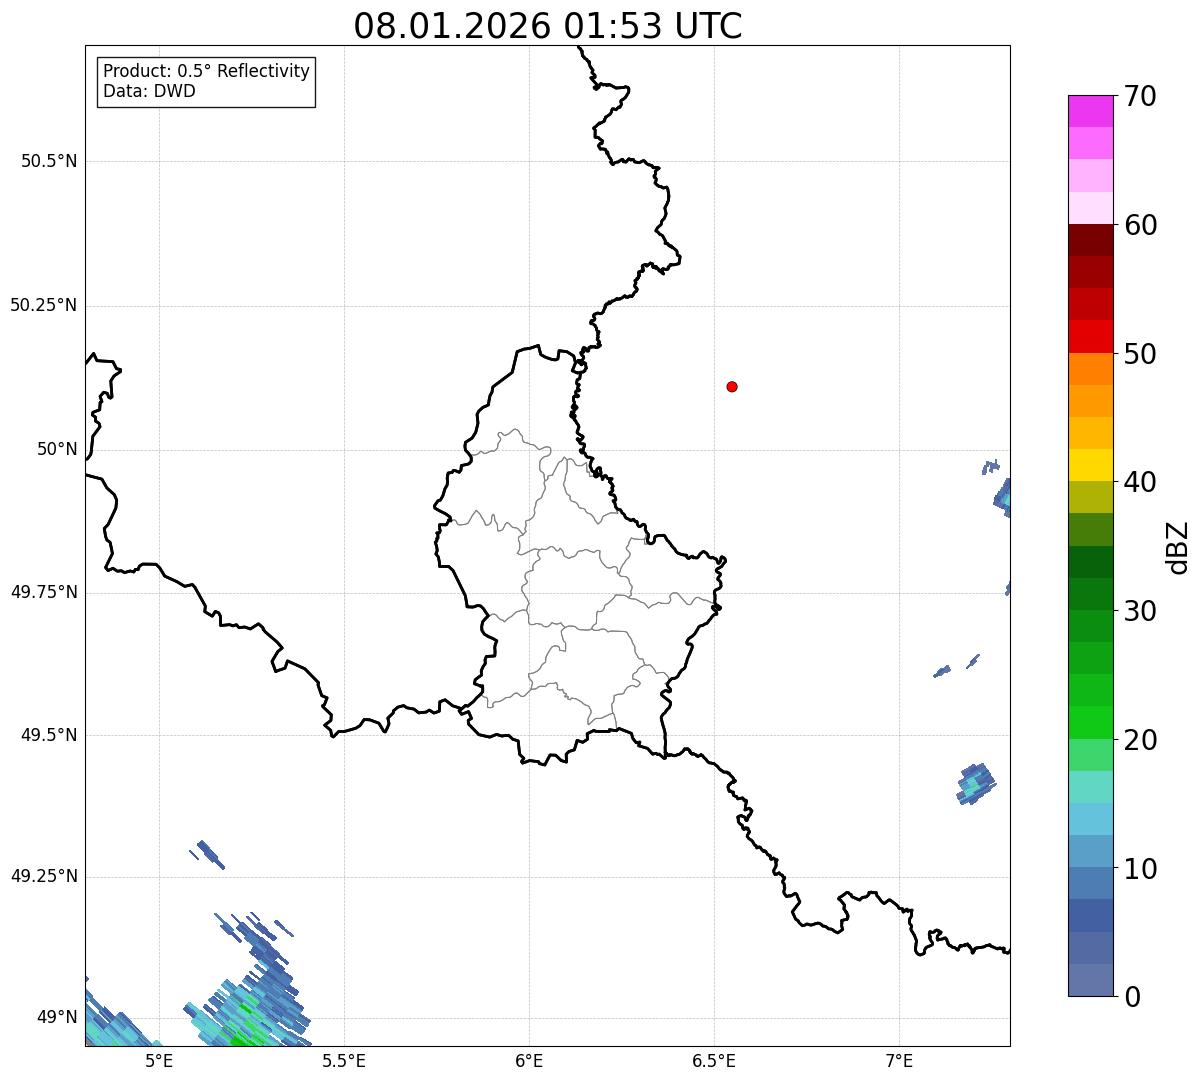The height and width of the screenshot is (1081, 1202).
Task: Click the "5.5°E" longitude label
Action: click(x=344, y=1061)
